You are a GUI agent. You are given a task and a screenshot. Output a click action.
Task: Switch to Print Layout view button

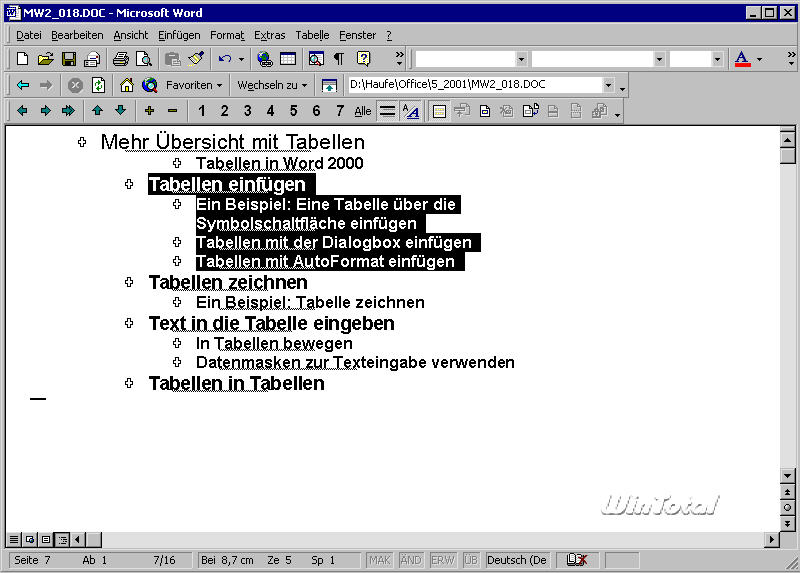pyautogui.click(x=46, y=539)
